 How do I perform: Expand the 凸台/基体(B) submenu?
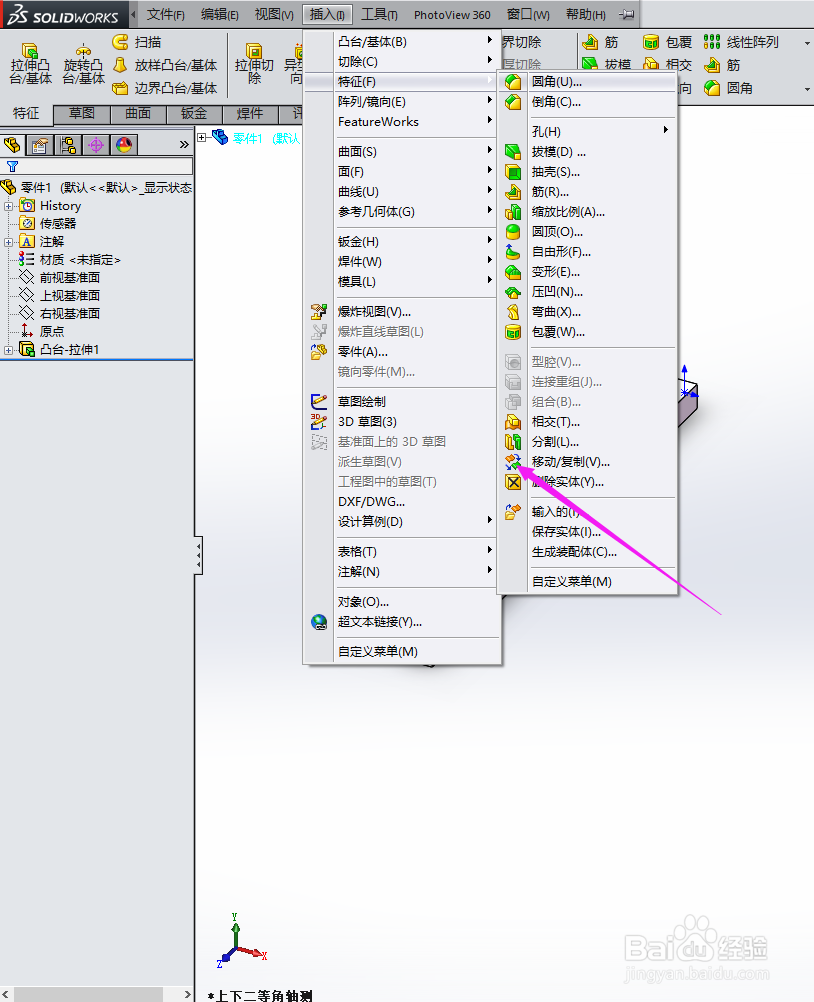click(x=402, y=42)
